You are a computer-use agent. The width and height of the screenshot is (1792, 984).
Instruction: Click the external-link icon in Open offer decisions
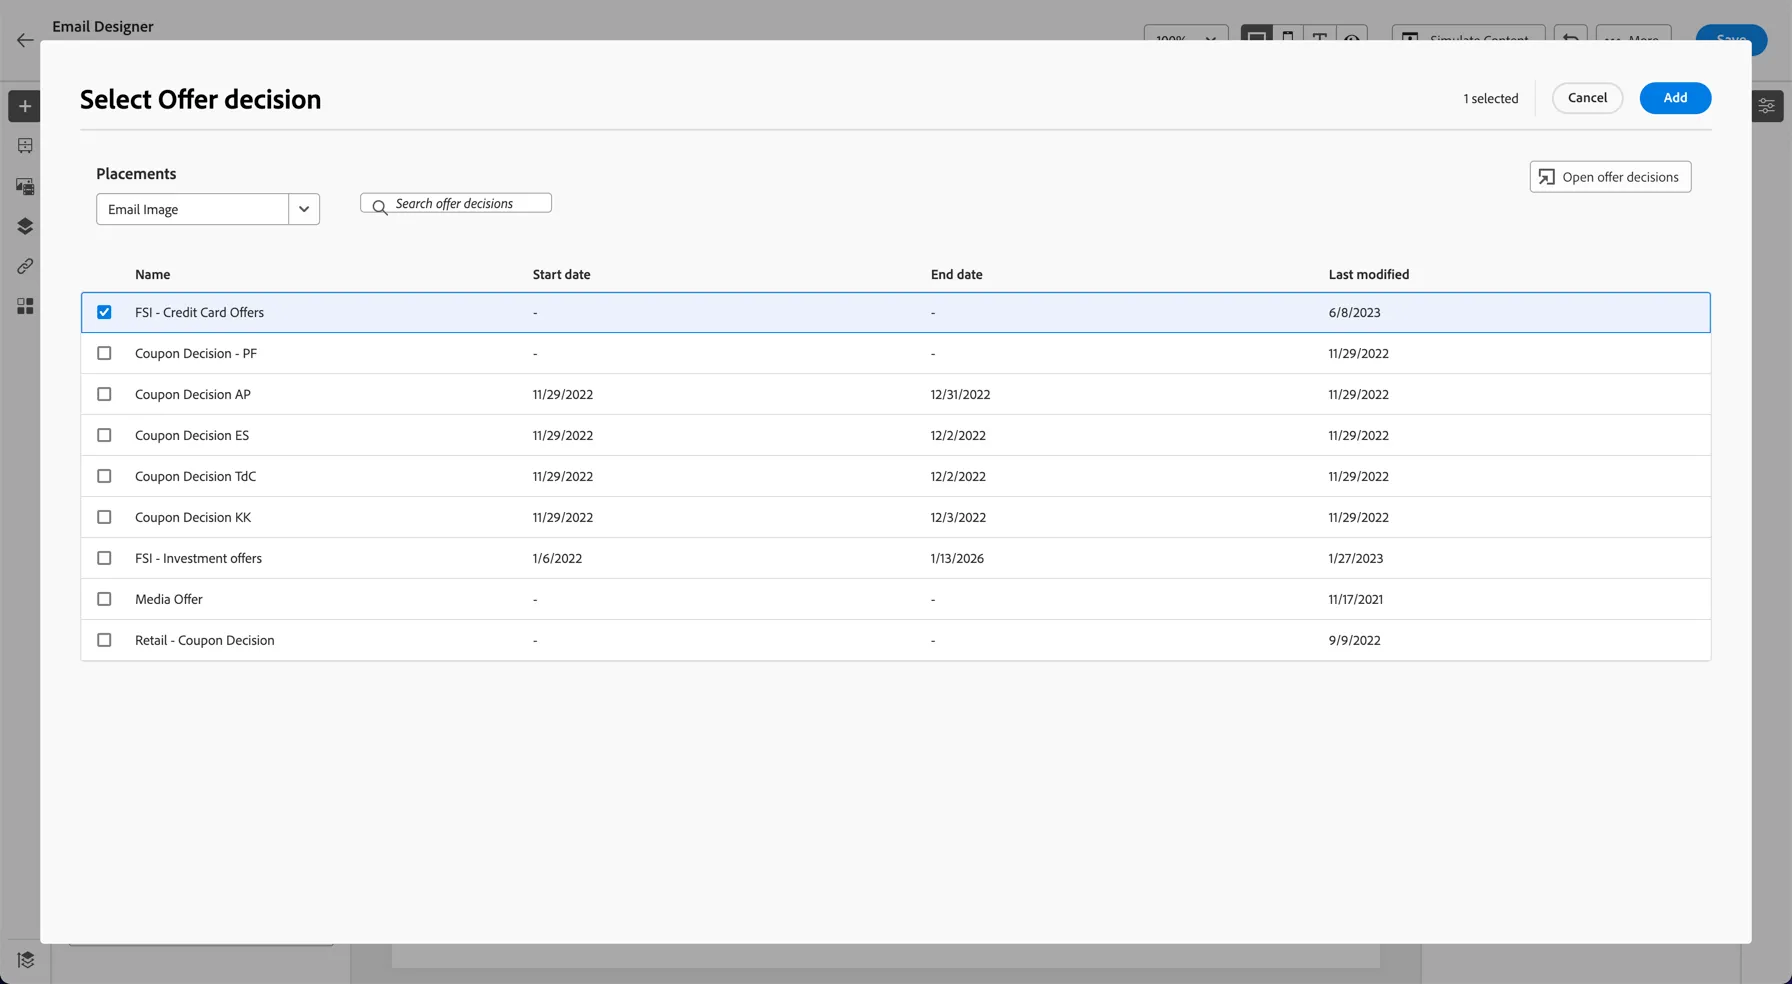[x=1546, y=177]
